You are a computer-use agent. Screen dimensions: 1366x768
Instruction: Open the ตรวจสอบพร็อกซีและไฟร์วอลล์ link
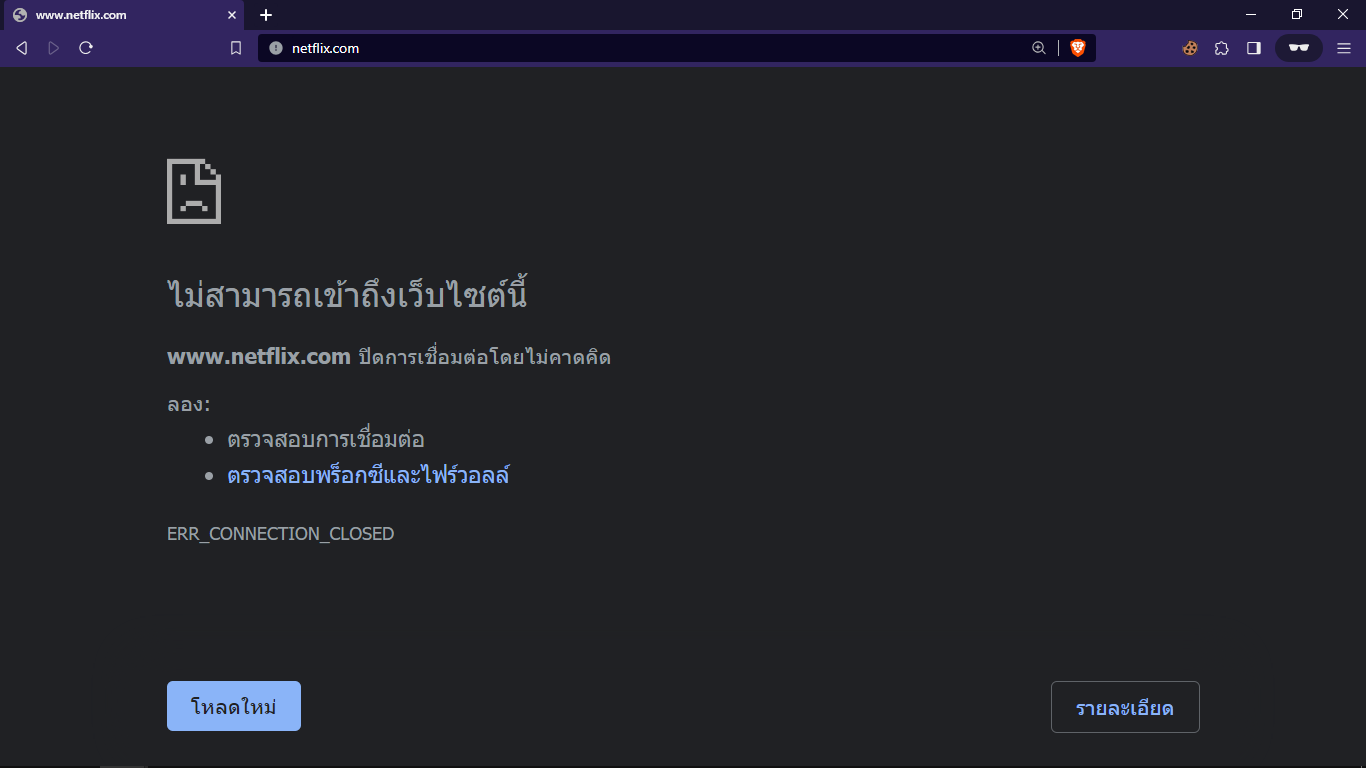coord(368,475)
